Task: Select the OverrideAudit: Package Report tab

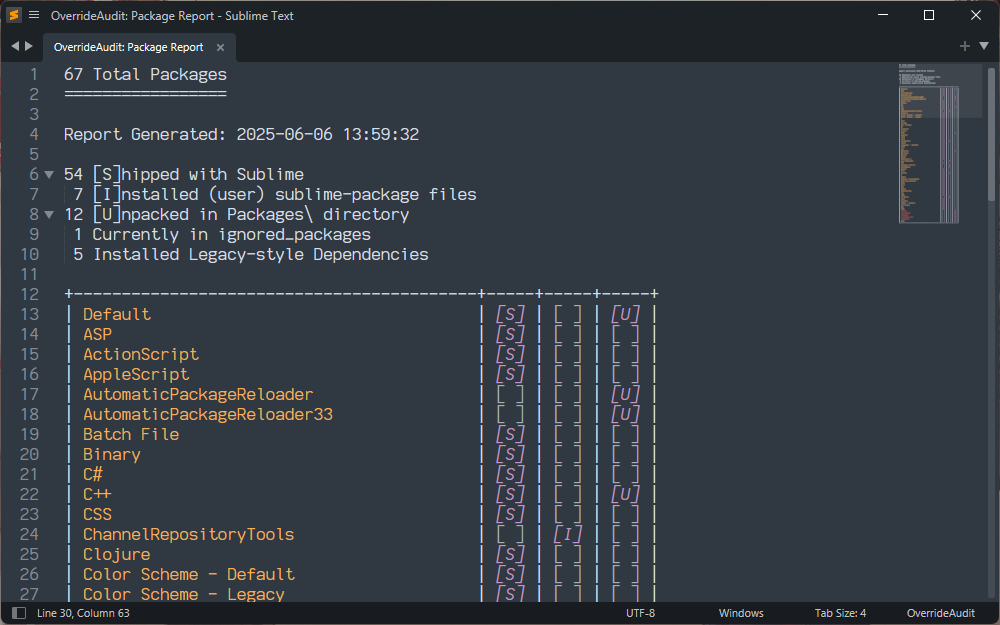Action: [x=128, y=47]
